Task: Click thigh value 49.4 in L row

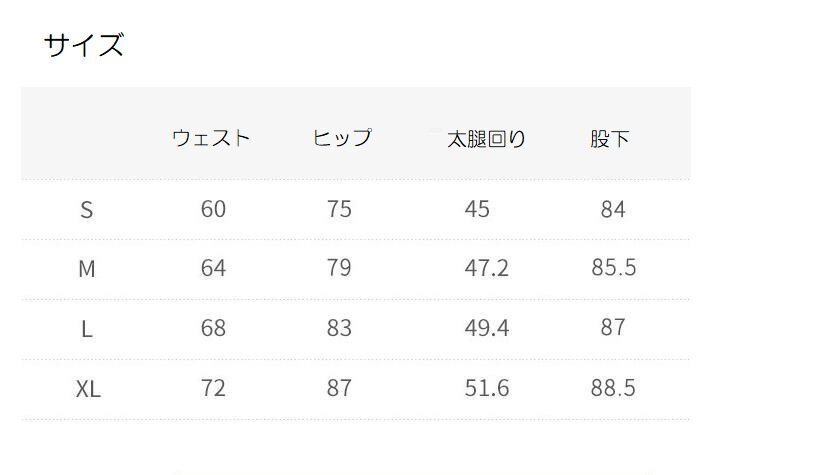Action: pos(487,328)
